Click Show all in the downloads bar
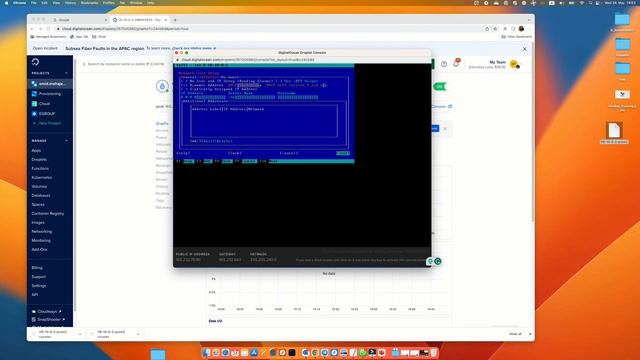The image size is (640, 360). [x=515, y=334]
